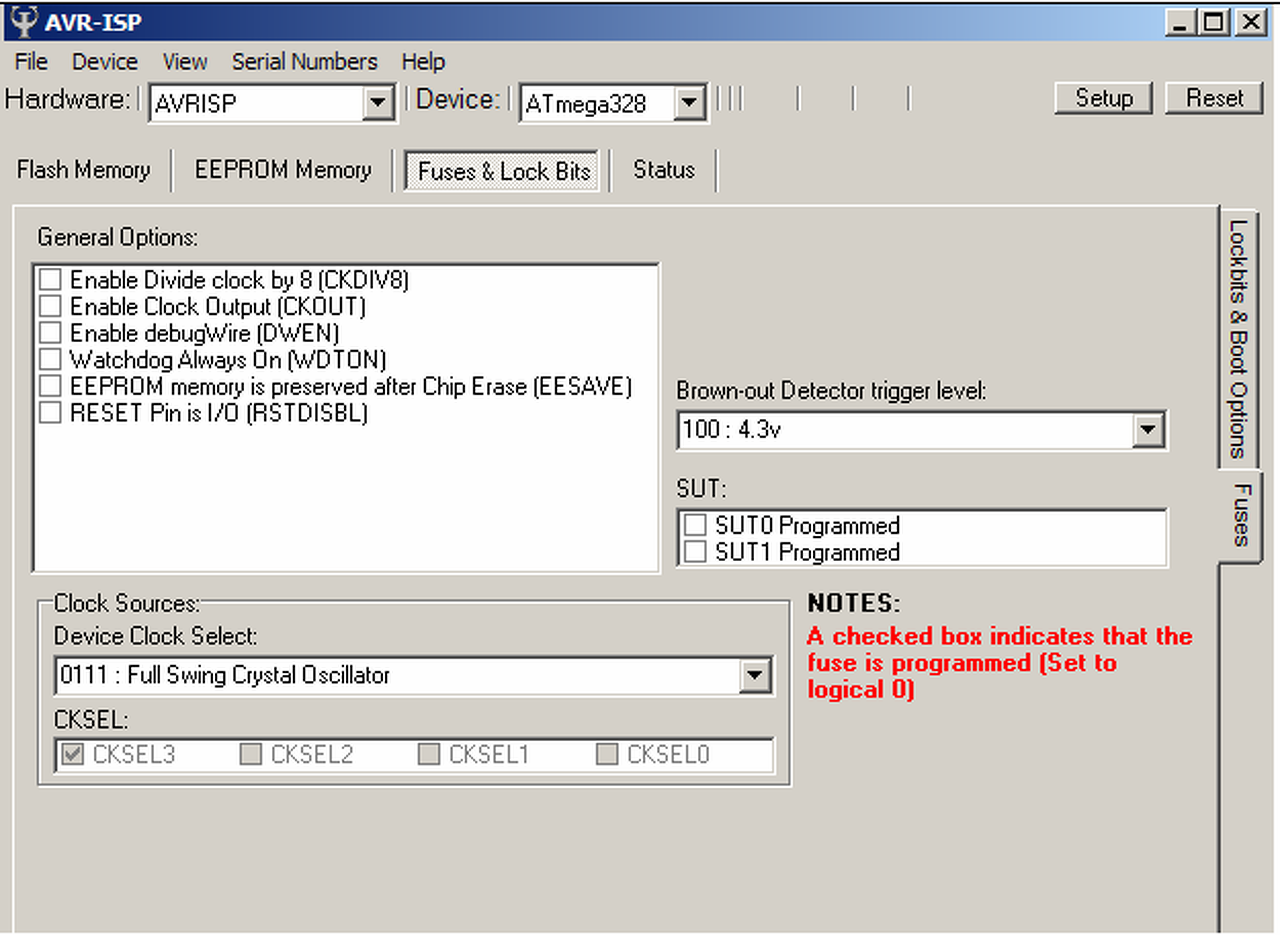
Task: Toggle EEPROM preserved after Chip Erase (EESAVE)
Action: point(50,386)
